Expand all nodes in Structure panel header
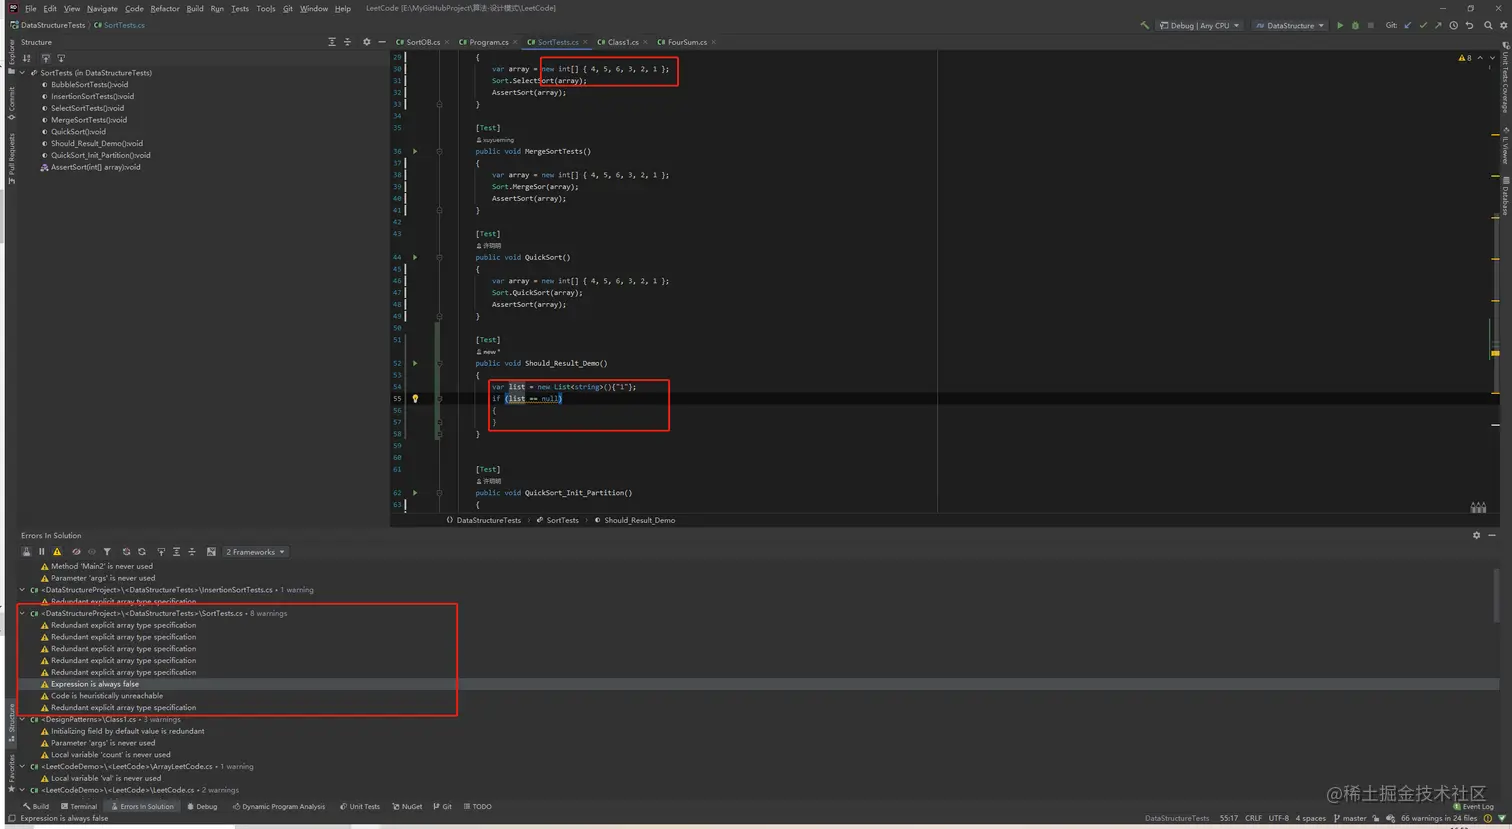The height and width of the screenshot is (829, 1512). click(332, 42)
